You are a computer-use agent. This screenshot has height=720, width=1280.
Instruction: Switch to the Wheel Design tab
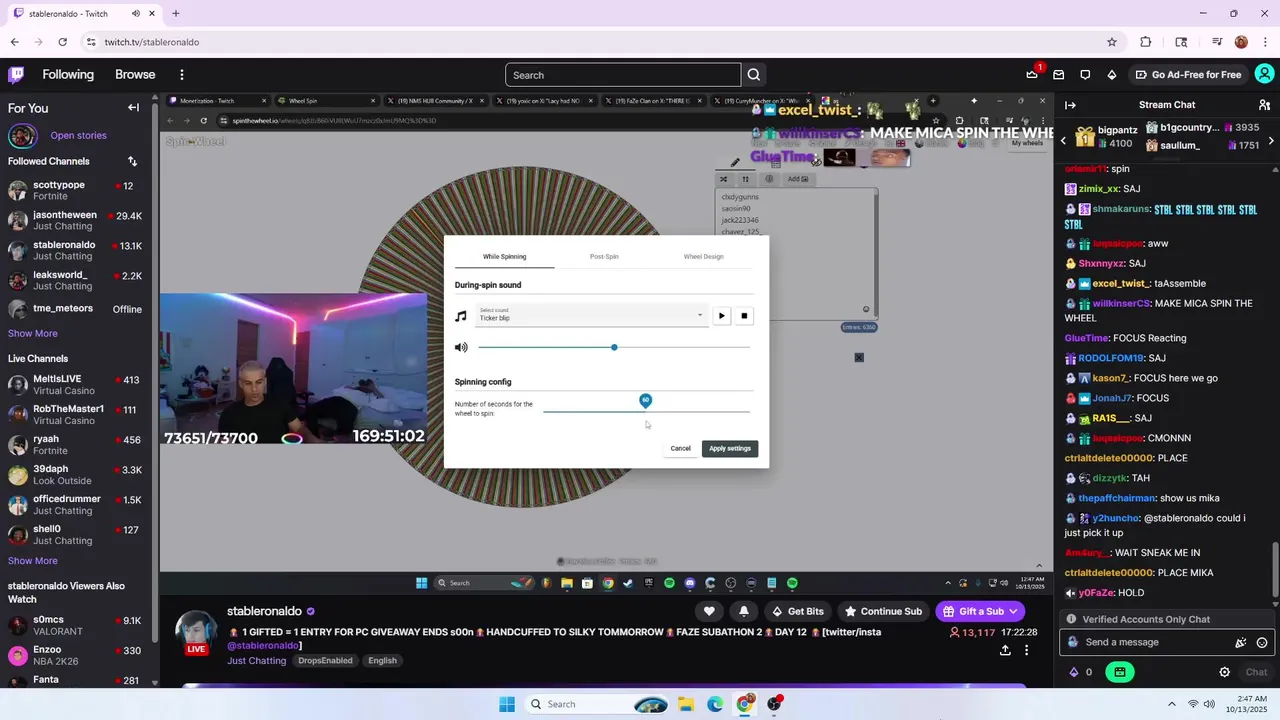pos(703,257)
